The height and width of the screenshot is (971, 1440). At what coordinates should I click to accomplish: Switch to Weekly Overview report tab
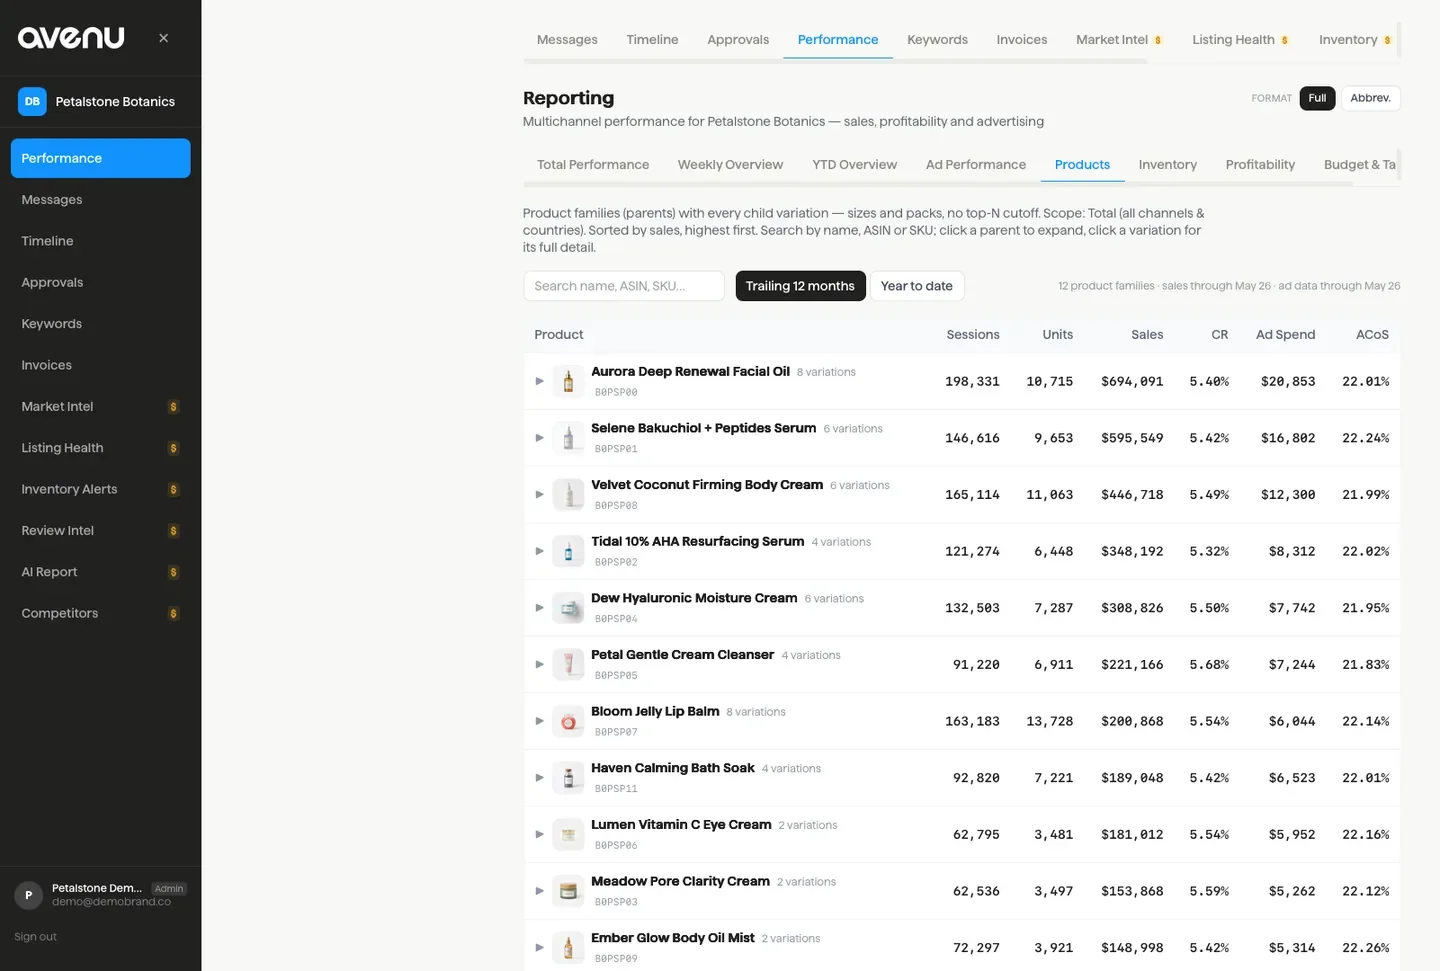[x=730, y=165]
